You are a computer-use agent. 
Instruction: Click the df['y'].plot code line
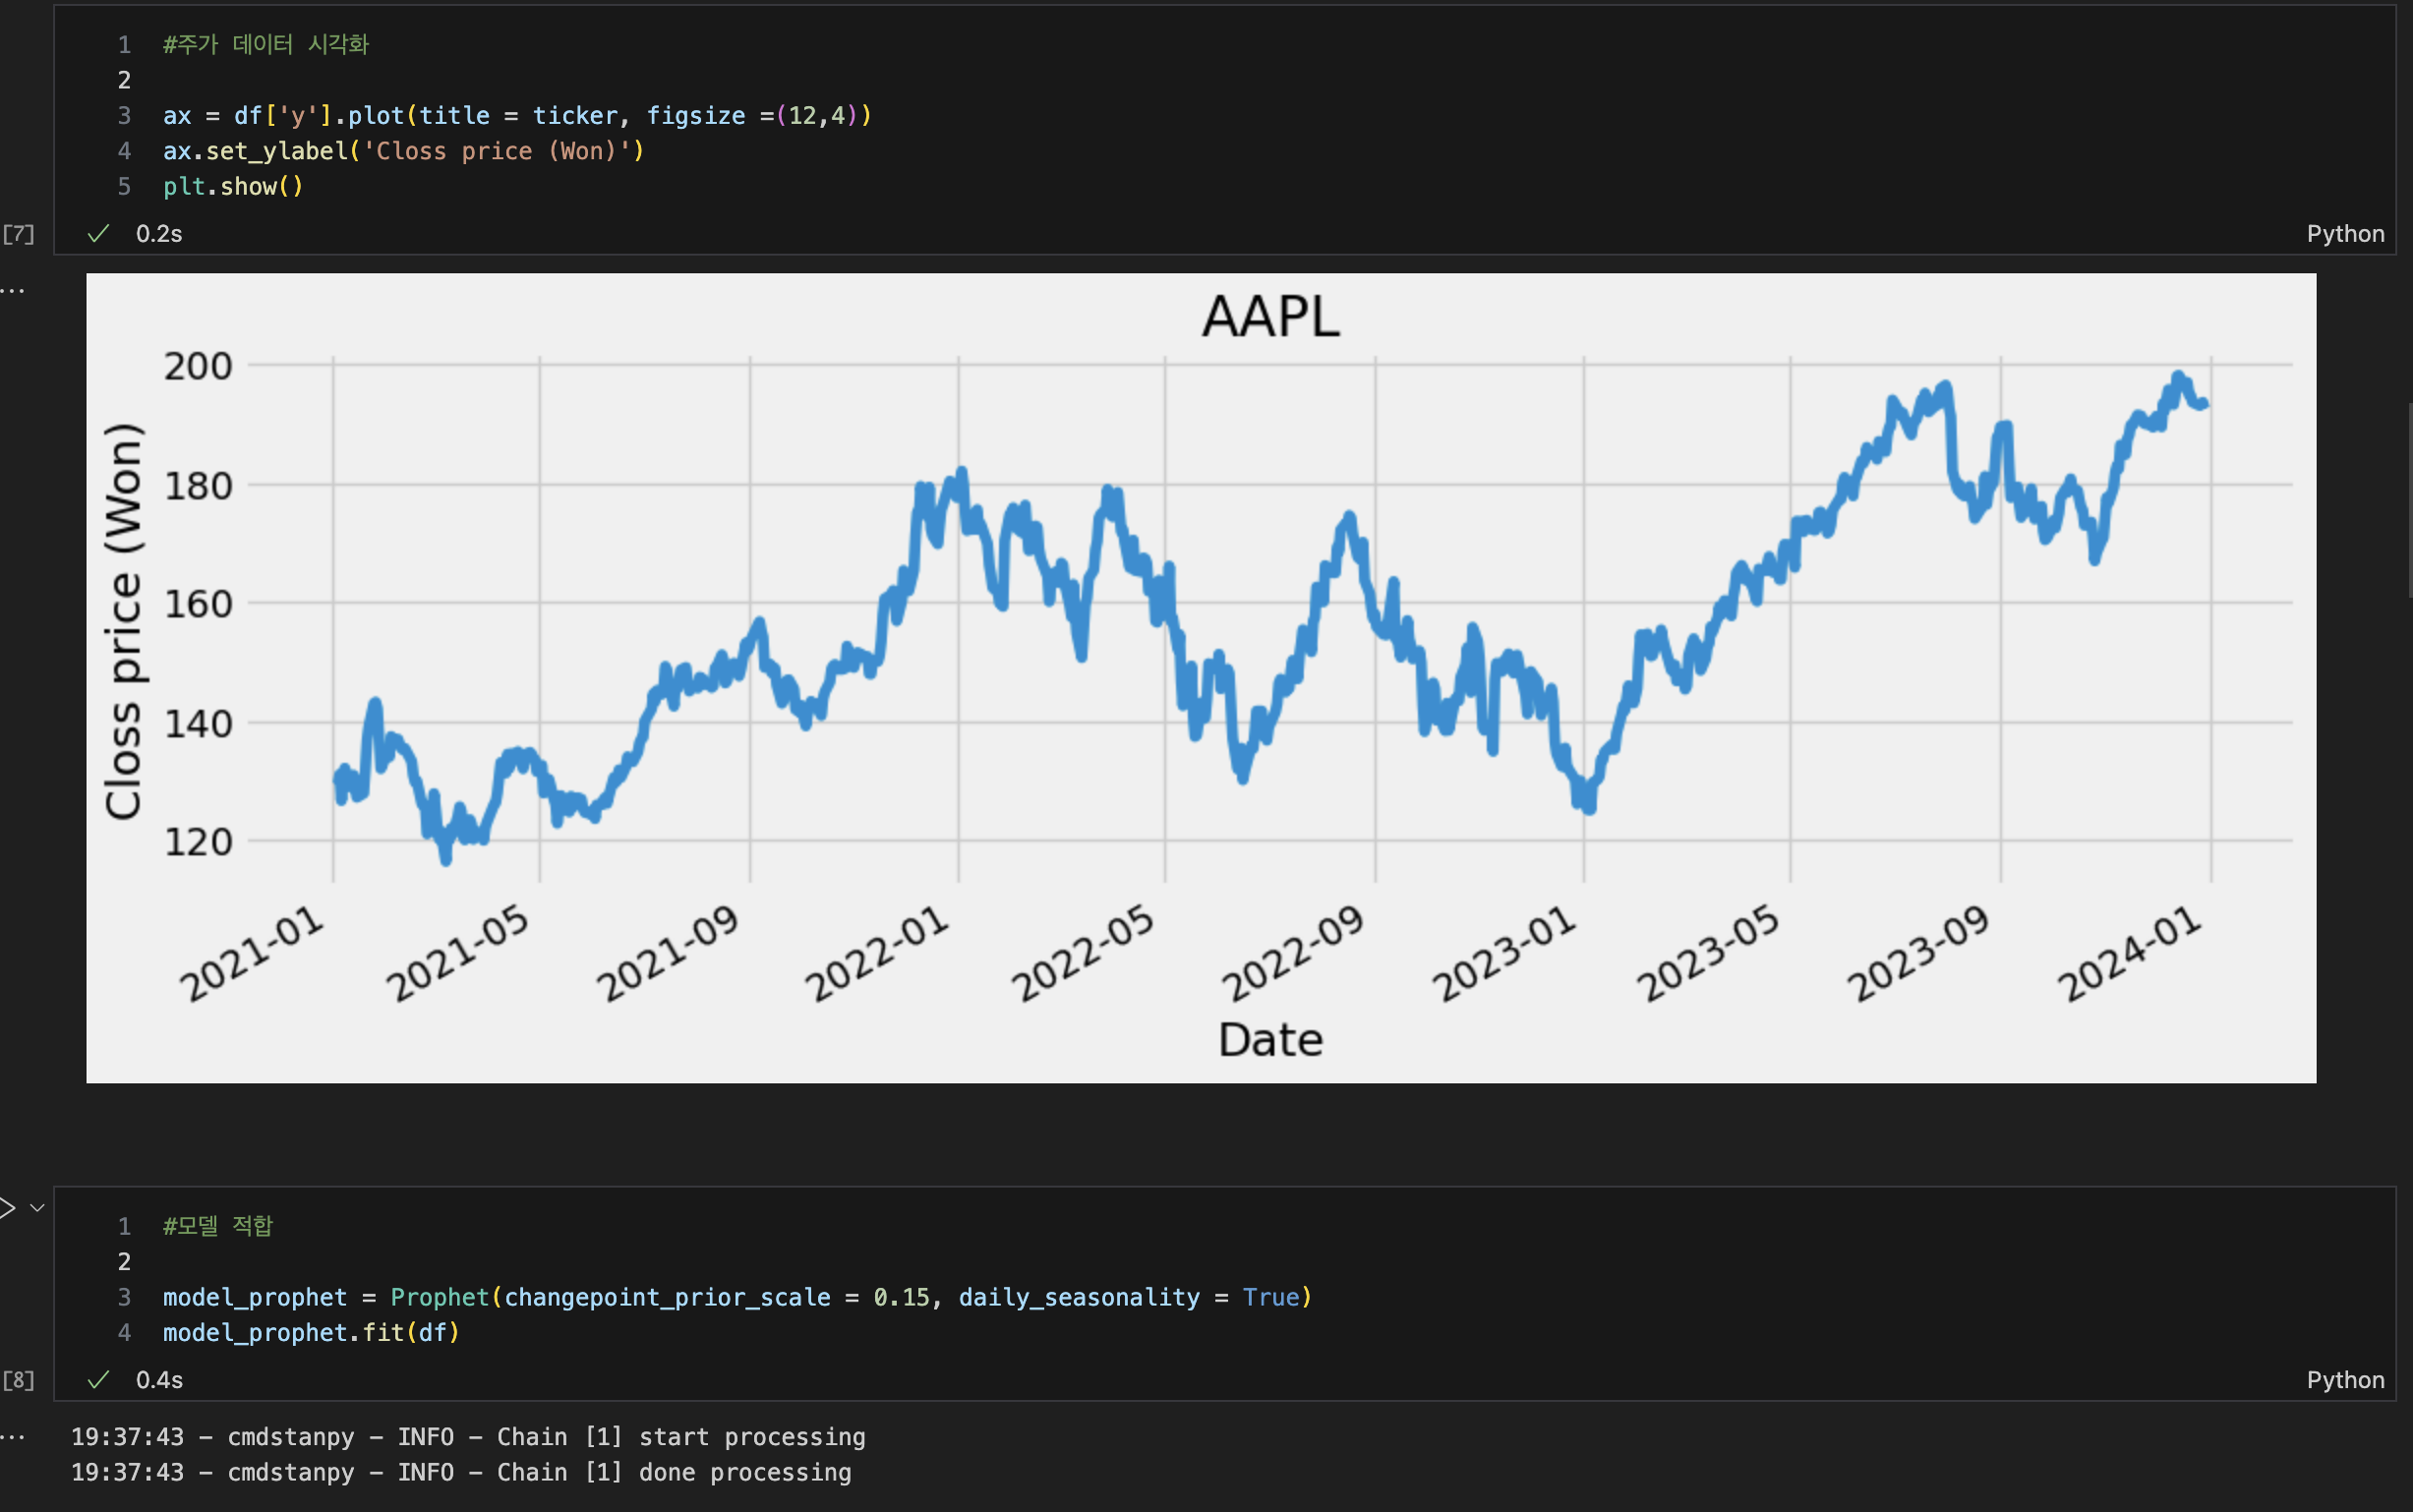(517, 116)
